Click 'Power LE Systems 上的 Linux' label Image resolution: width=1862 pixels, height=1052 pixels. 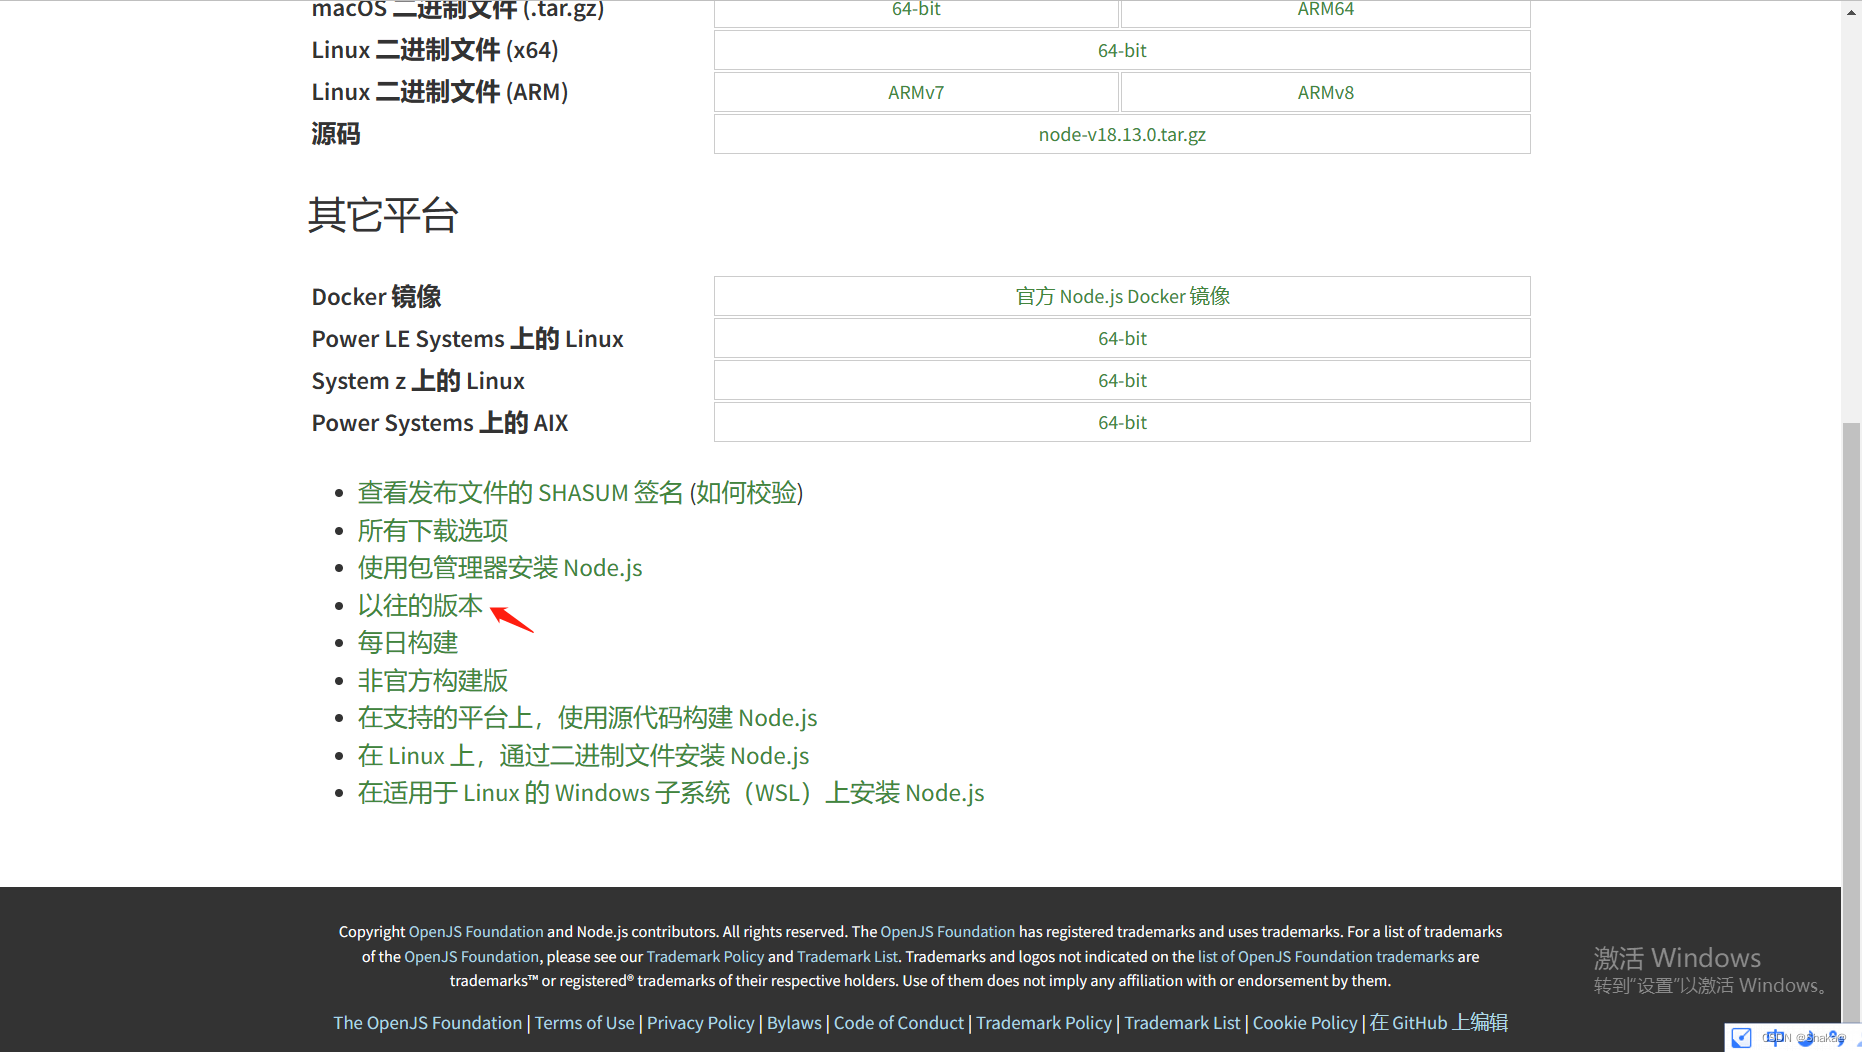(467, 339)
